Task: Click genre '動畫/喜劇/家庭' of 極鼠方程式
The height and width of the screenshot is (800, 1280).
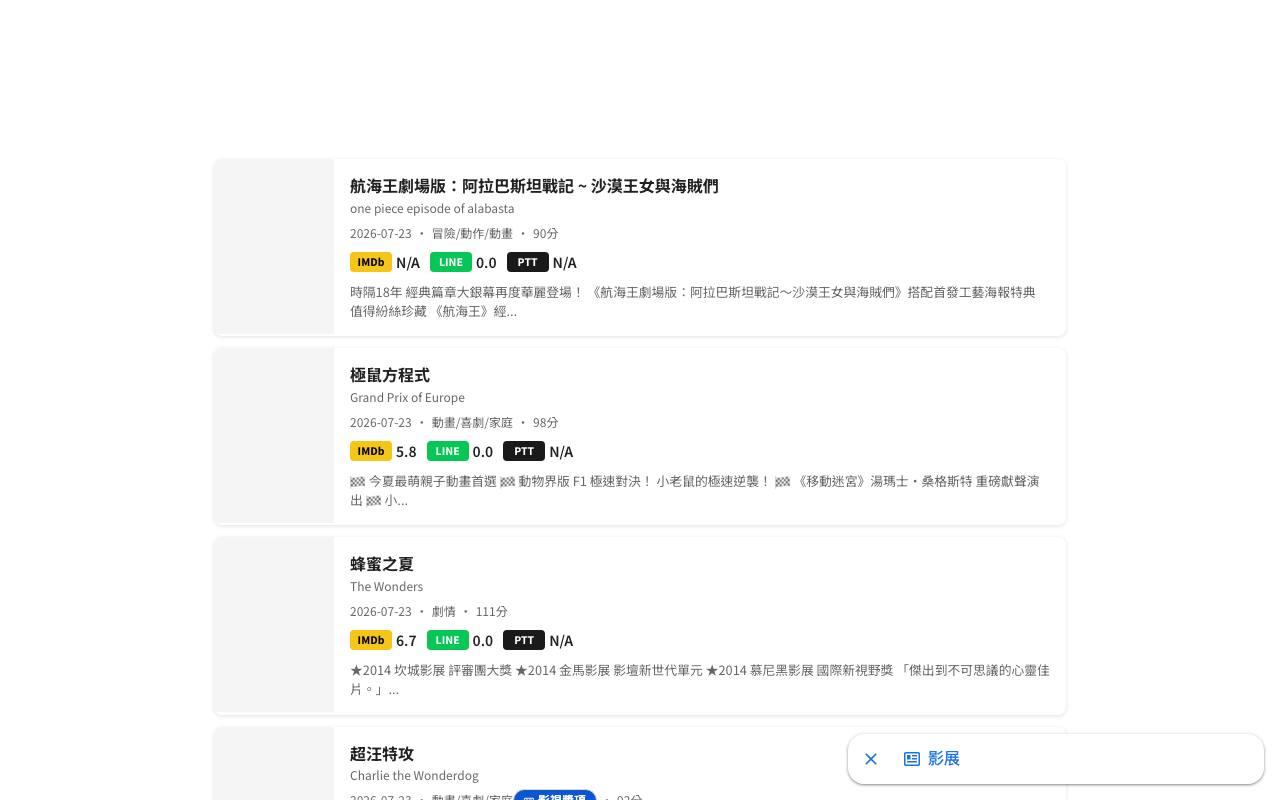Action: pyautogui.click(x=472, y=423)
